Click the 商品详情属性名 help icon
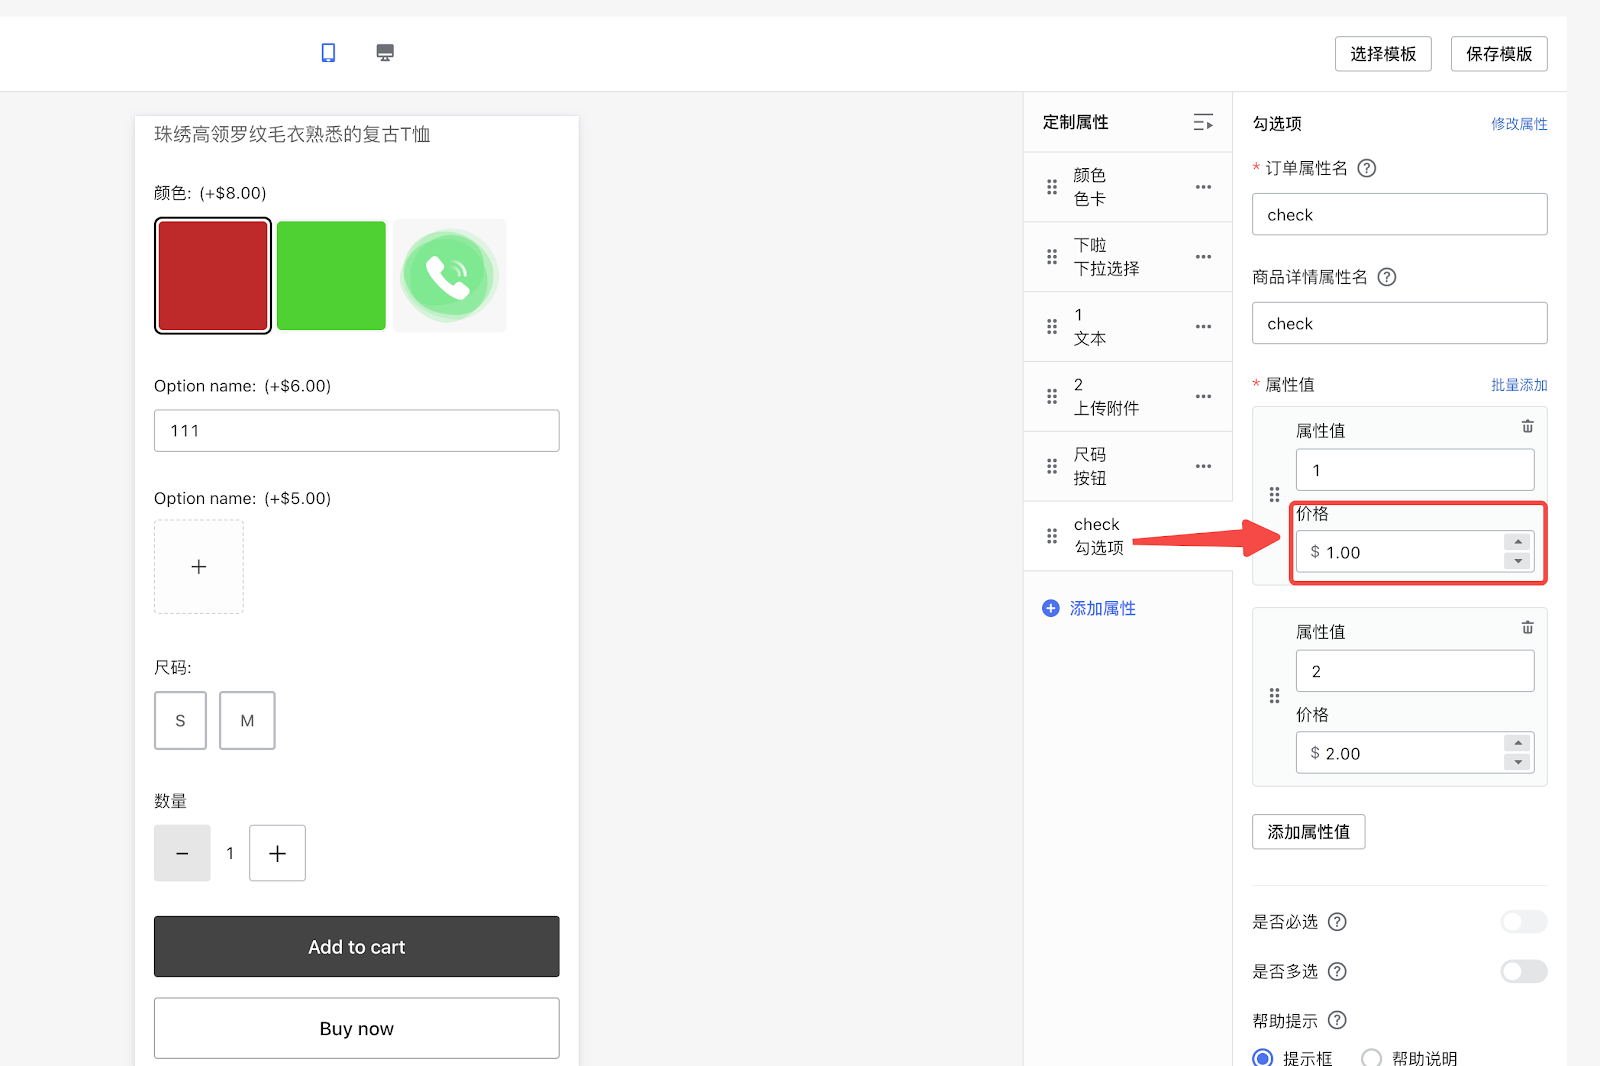 pos(1387,277)
